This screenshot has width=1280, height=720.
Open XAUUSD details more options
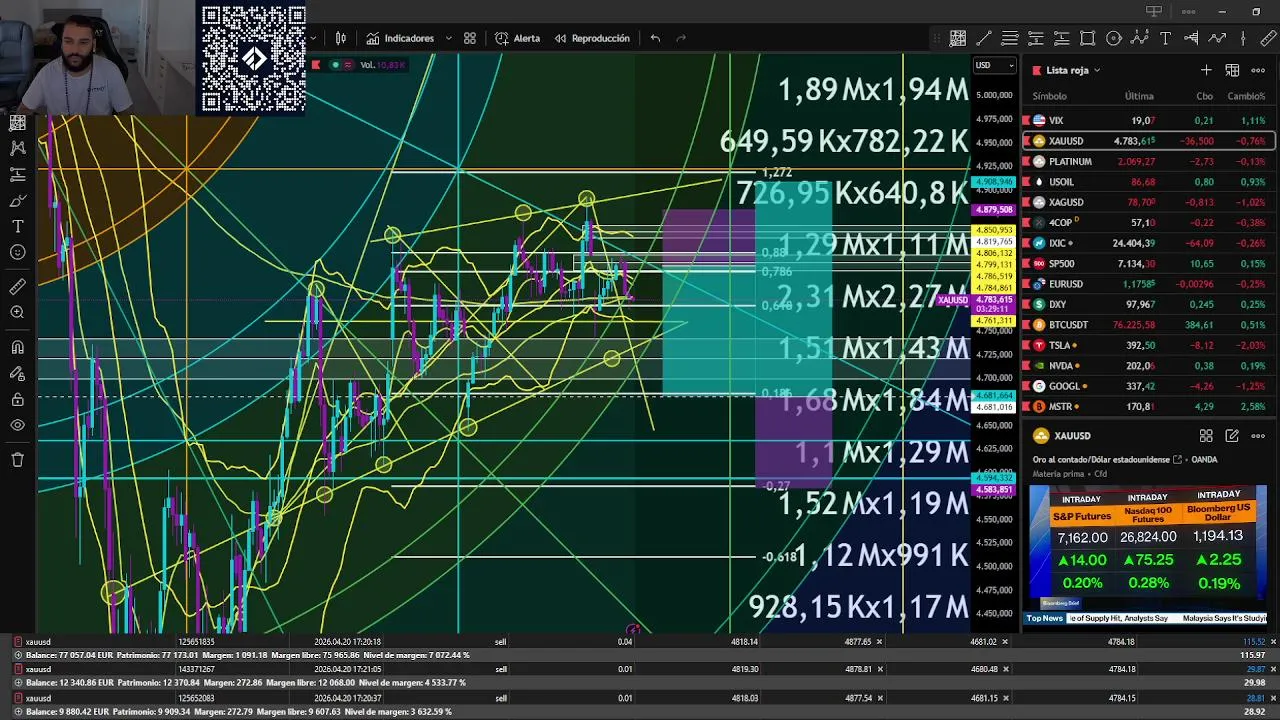point(1258,436)
